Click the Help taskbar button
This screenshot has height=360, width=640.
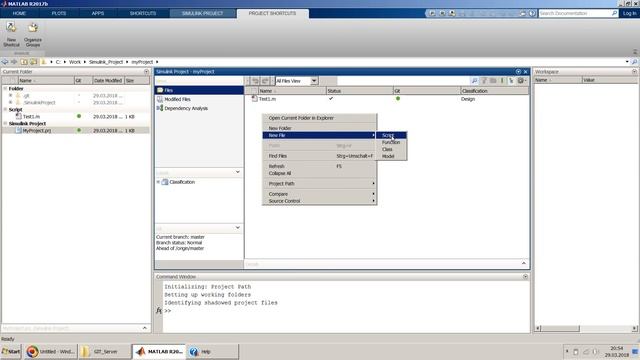[213, 351]
